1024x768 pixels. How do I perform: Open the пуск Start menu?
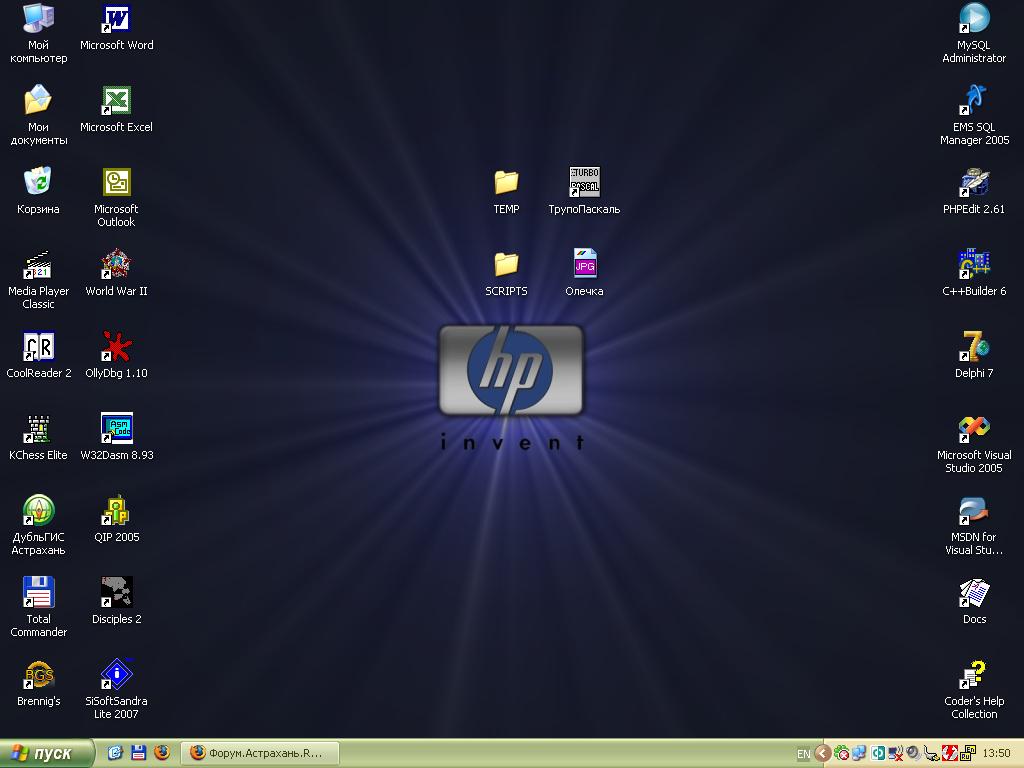click(x=46, y=753)
